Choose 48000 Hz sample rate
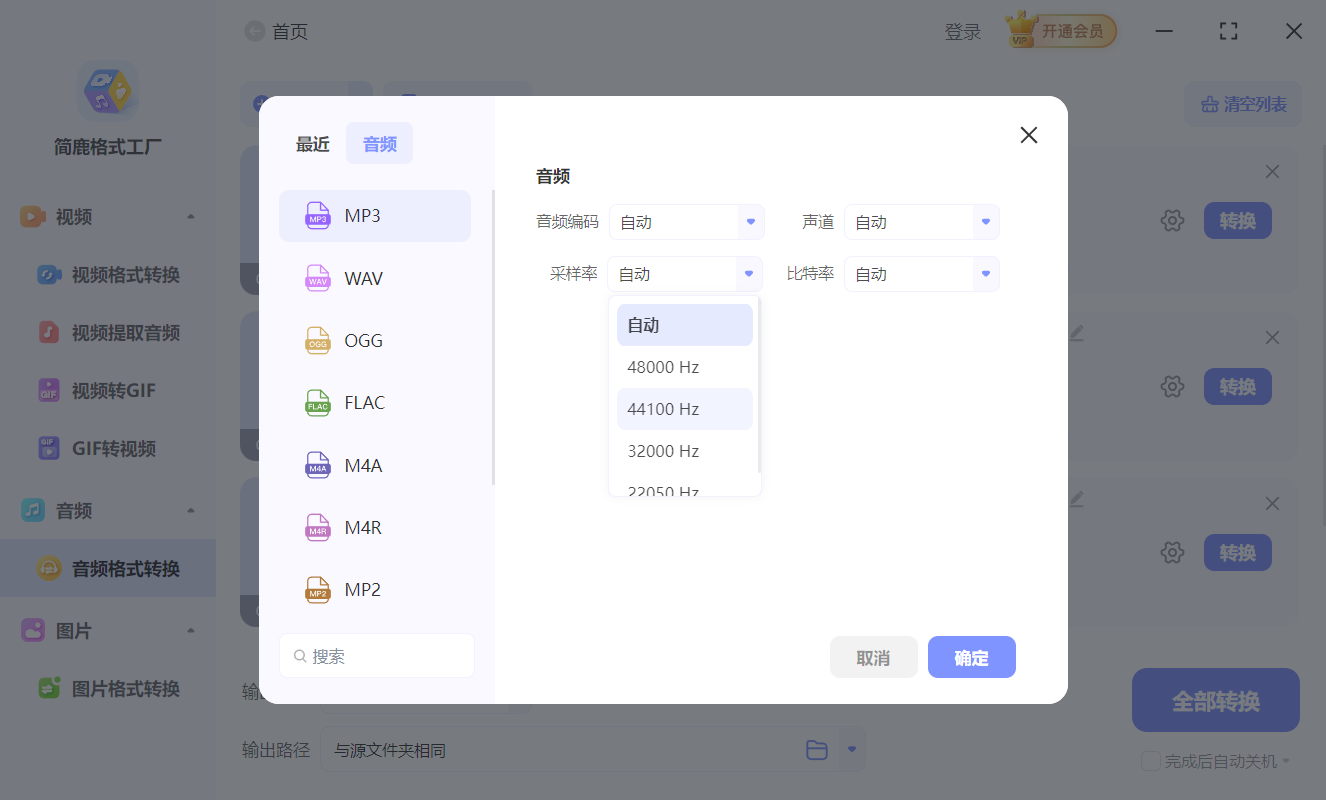The width and height of the screenshot is (1326, 800). point(685,367)
